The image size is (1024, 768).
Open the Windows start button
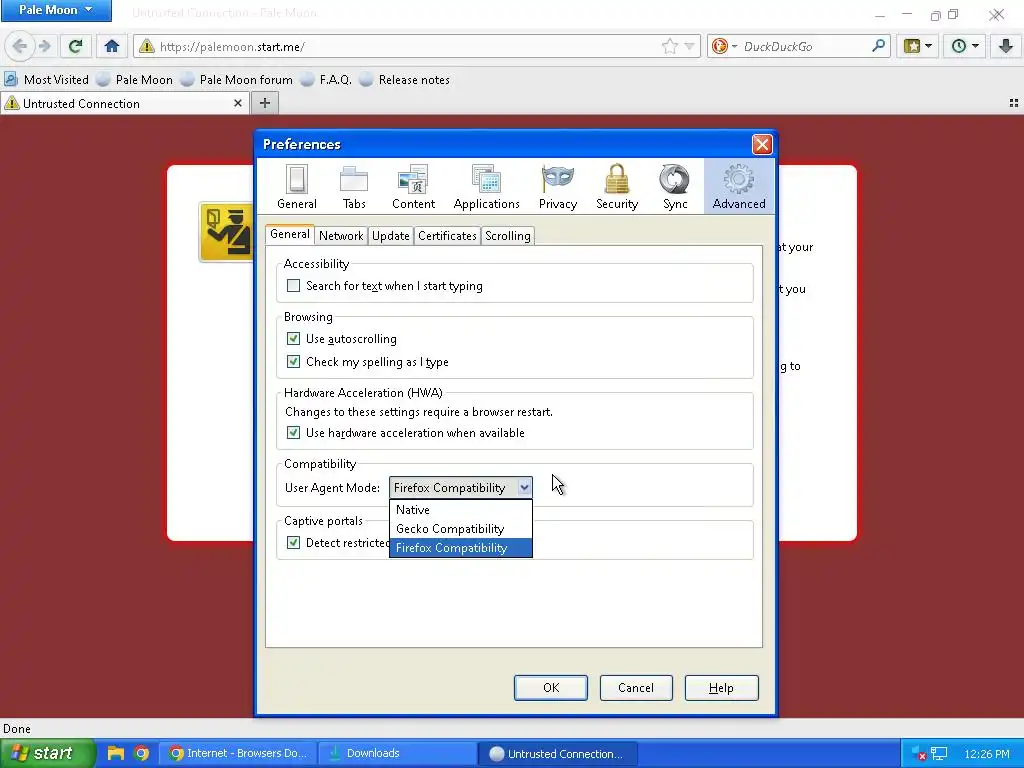coord(46,753)
